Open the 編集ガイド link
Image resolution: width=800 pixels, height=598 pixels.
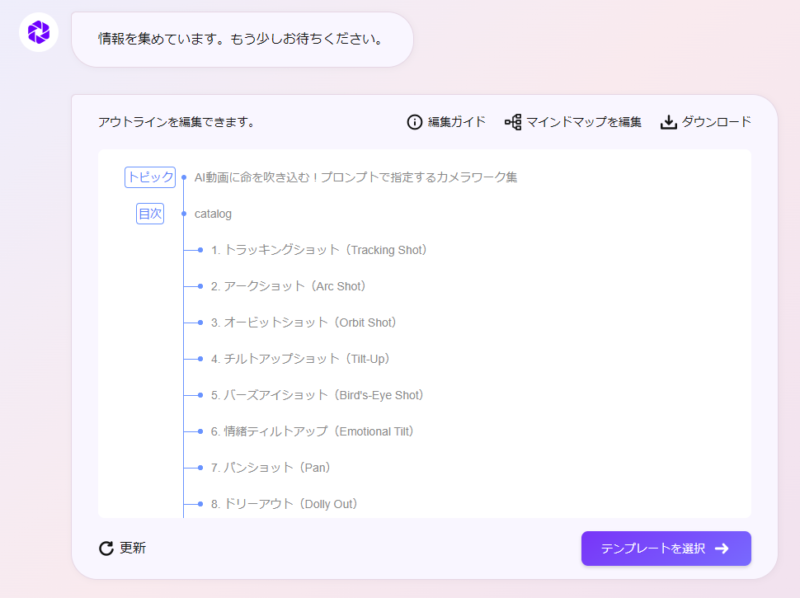(x=457, y=122)
